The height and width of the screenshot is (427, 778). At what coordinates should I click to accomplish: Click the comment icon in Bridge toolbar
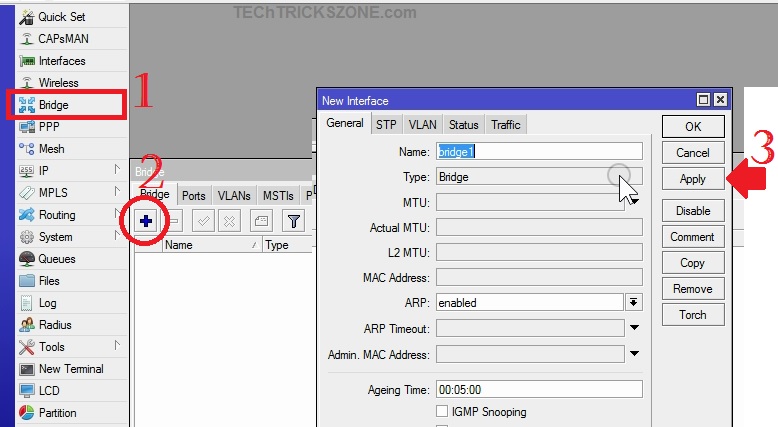pyautogui.click(x=260, y=221)
